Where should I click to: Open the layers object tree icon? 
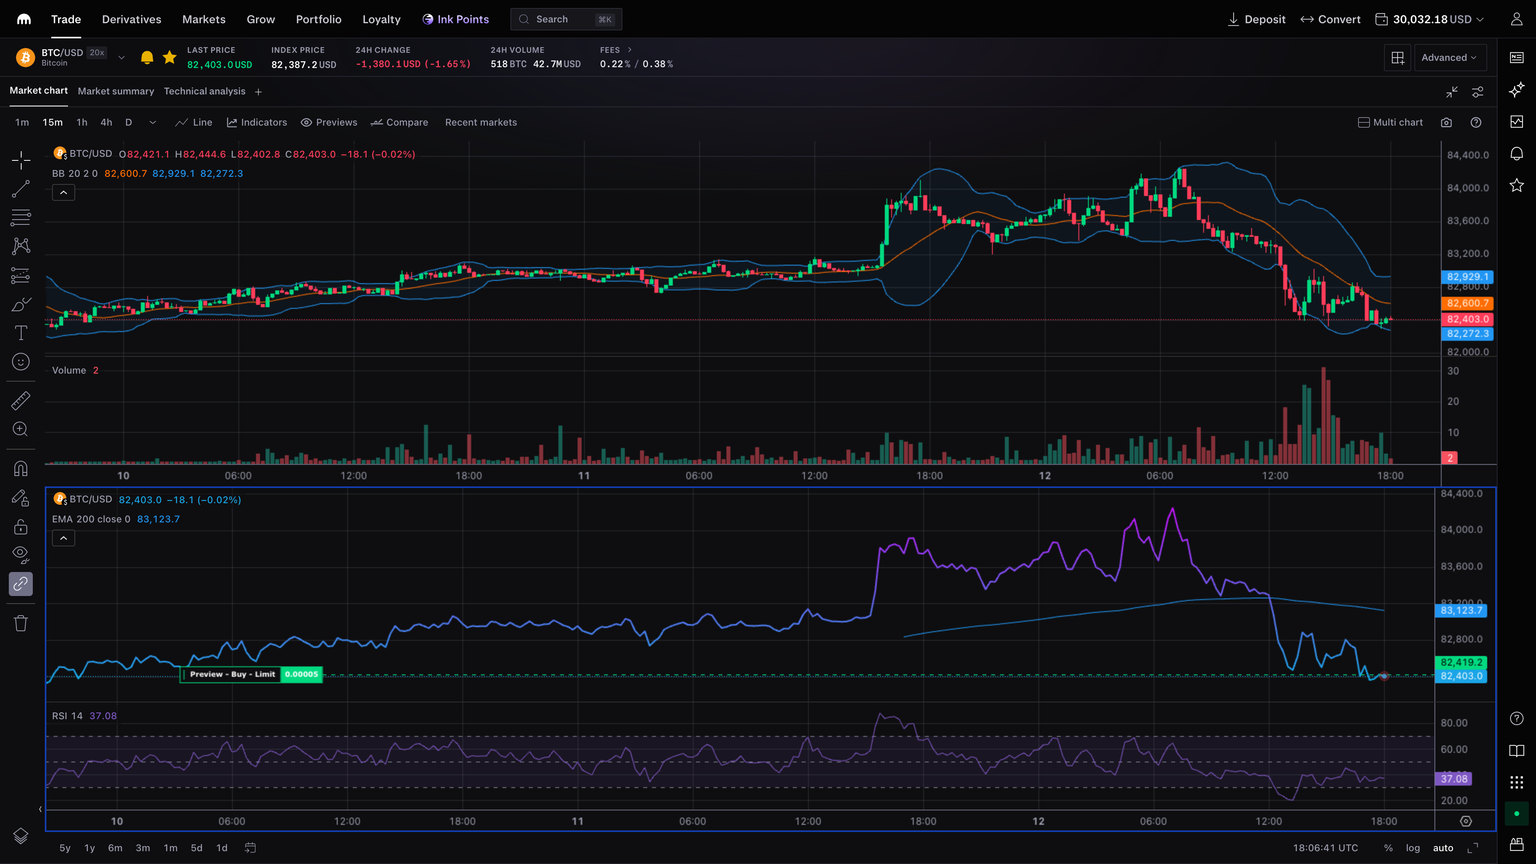pyautogui.click(x=21, y=836)
